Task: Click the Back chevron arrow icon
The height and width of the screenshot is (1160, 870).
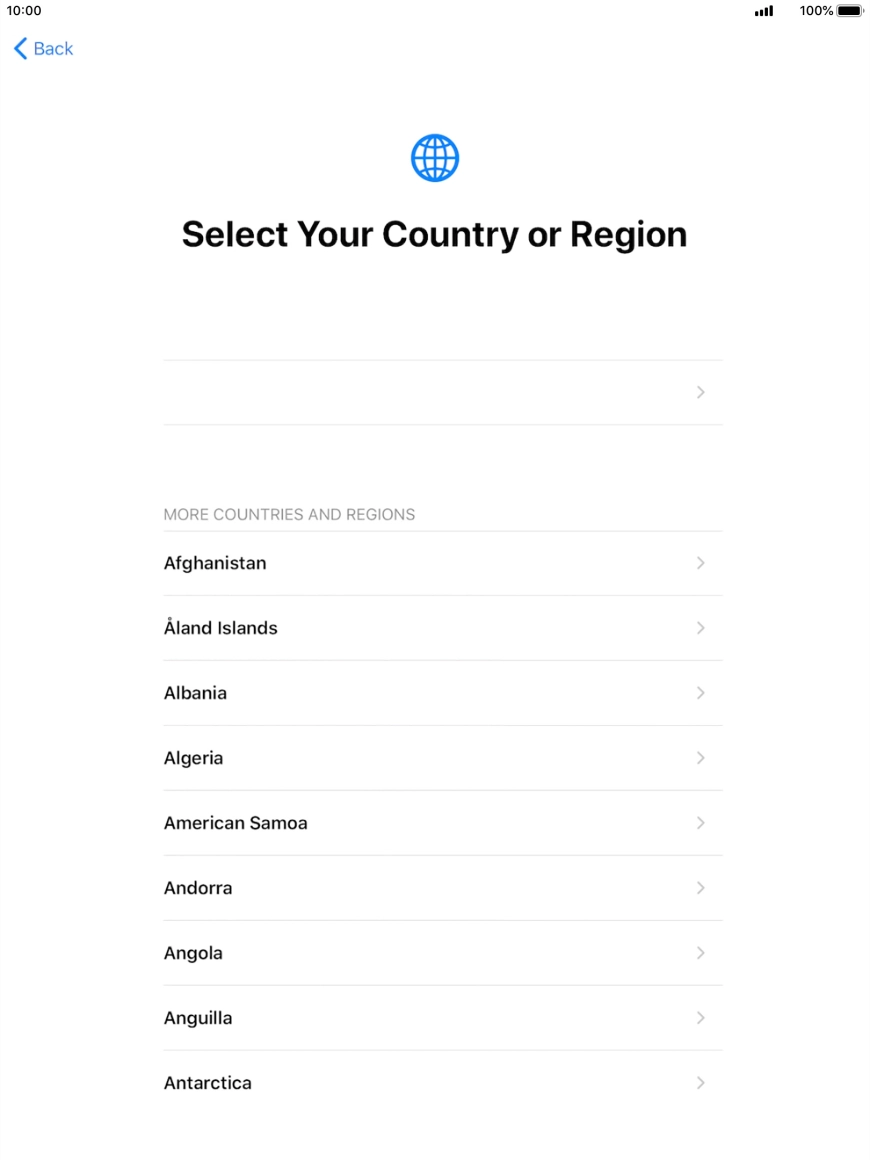Action: coord(19,48)
